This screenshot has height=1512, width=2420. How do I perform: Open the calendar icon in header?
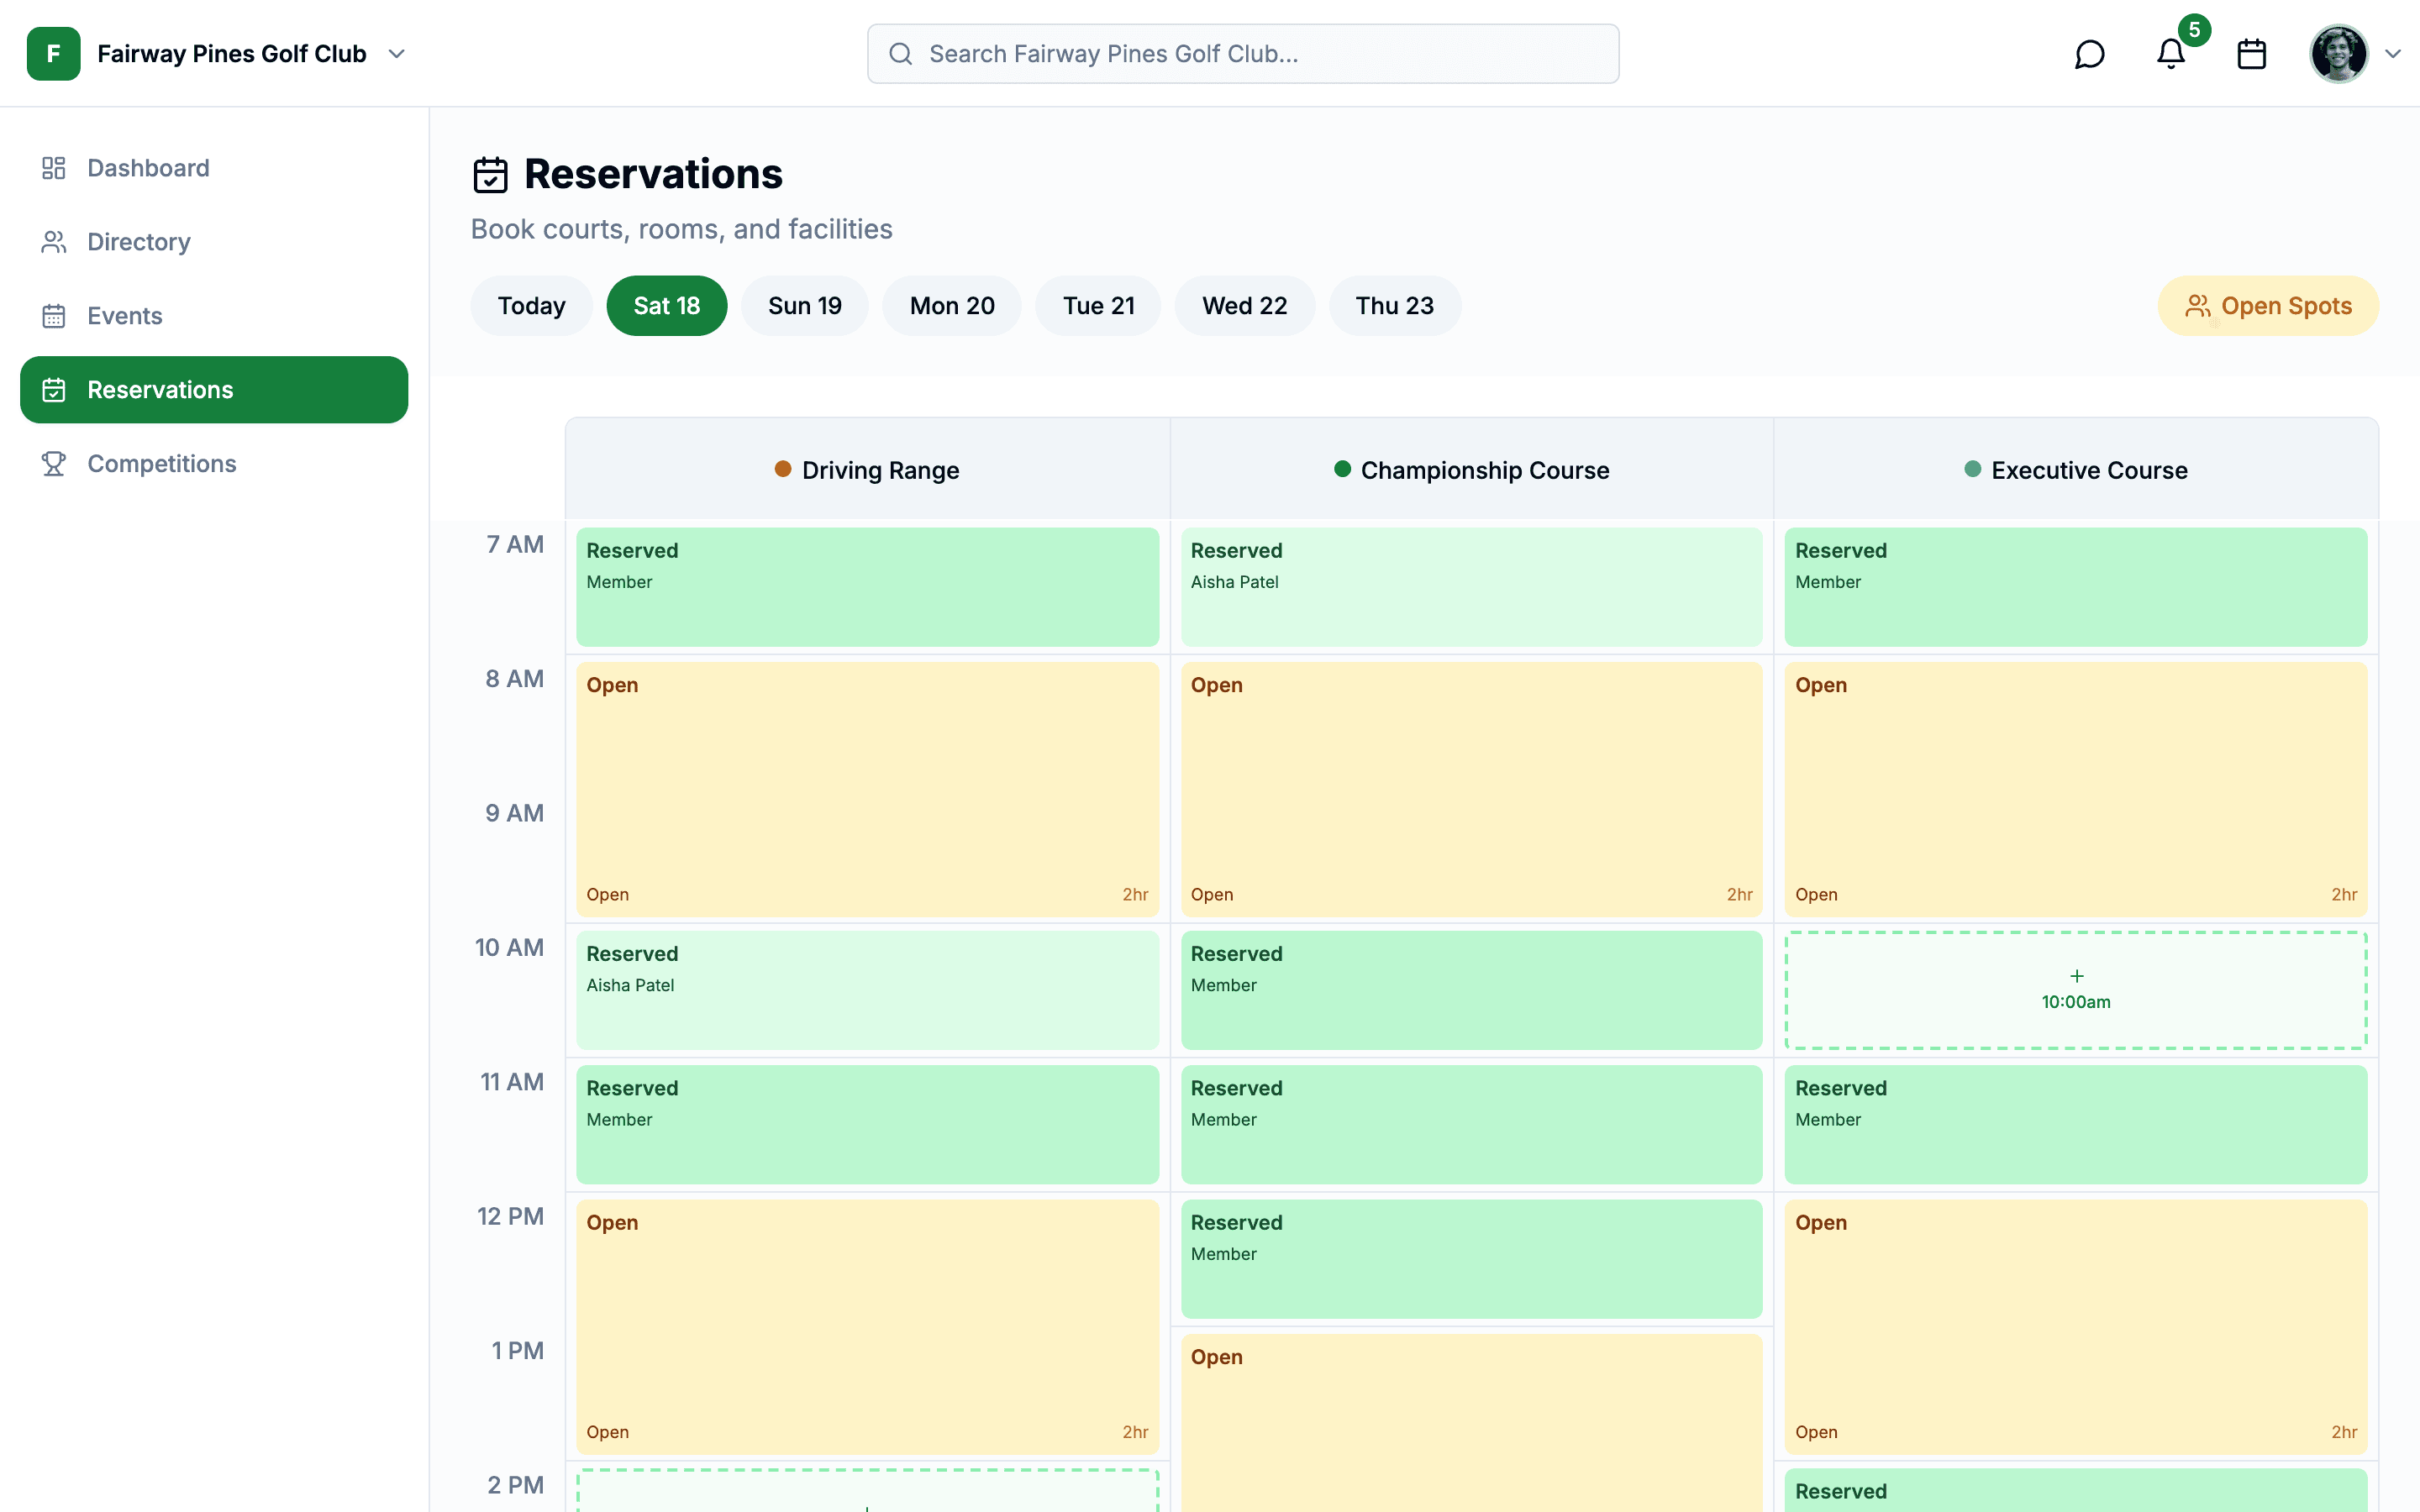click(x=2251, y=54)
